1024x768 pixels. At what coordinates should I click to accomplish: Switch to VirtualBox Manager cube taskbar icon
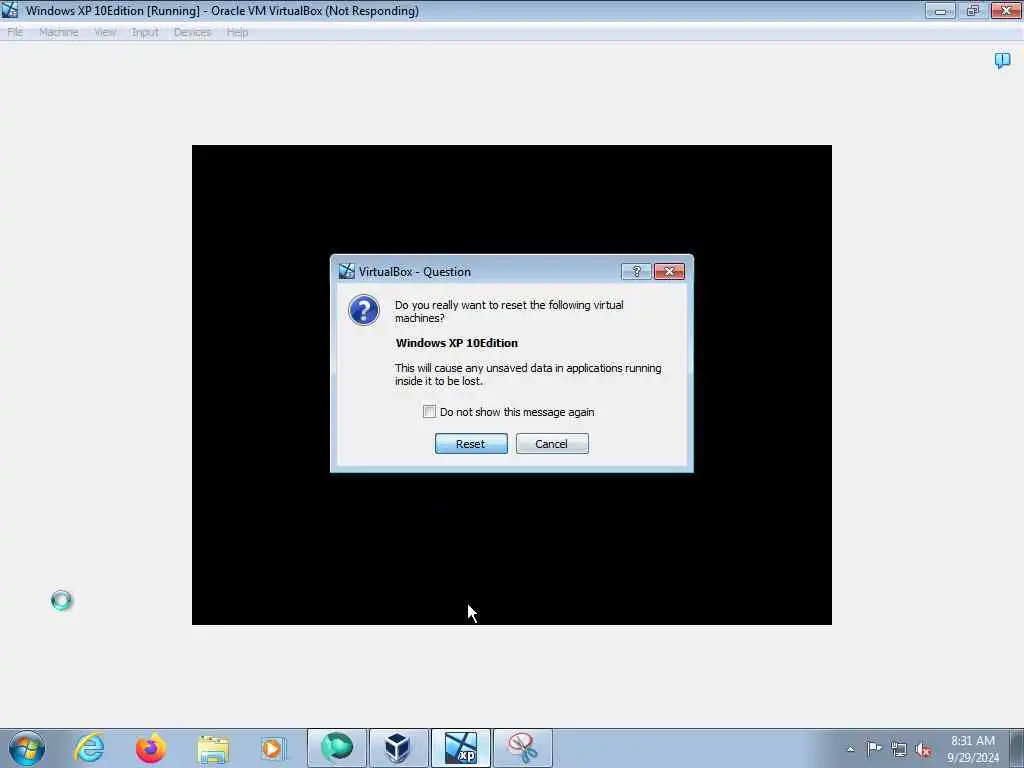click(398, 748)
